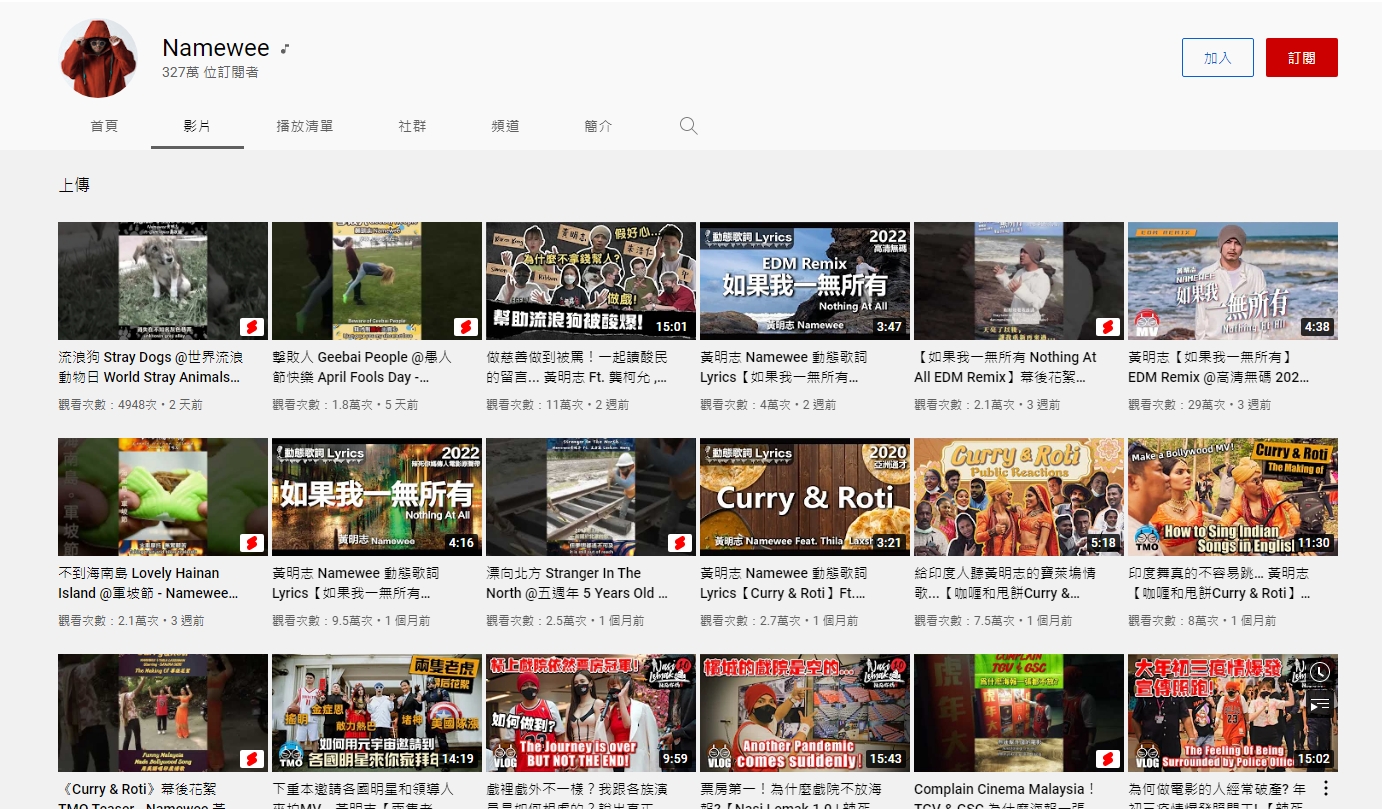Image resolution: width=1382 pixels, height=809 pixels.
Task: Click the 327萬 位訂閱者 subscriber count
Action: coord(210,73)
